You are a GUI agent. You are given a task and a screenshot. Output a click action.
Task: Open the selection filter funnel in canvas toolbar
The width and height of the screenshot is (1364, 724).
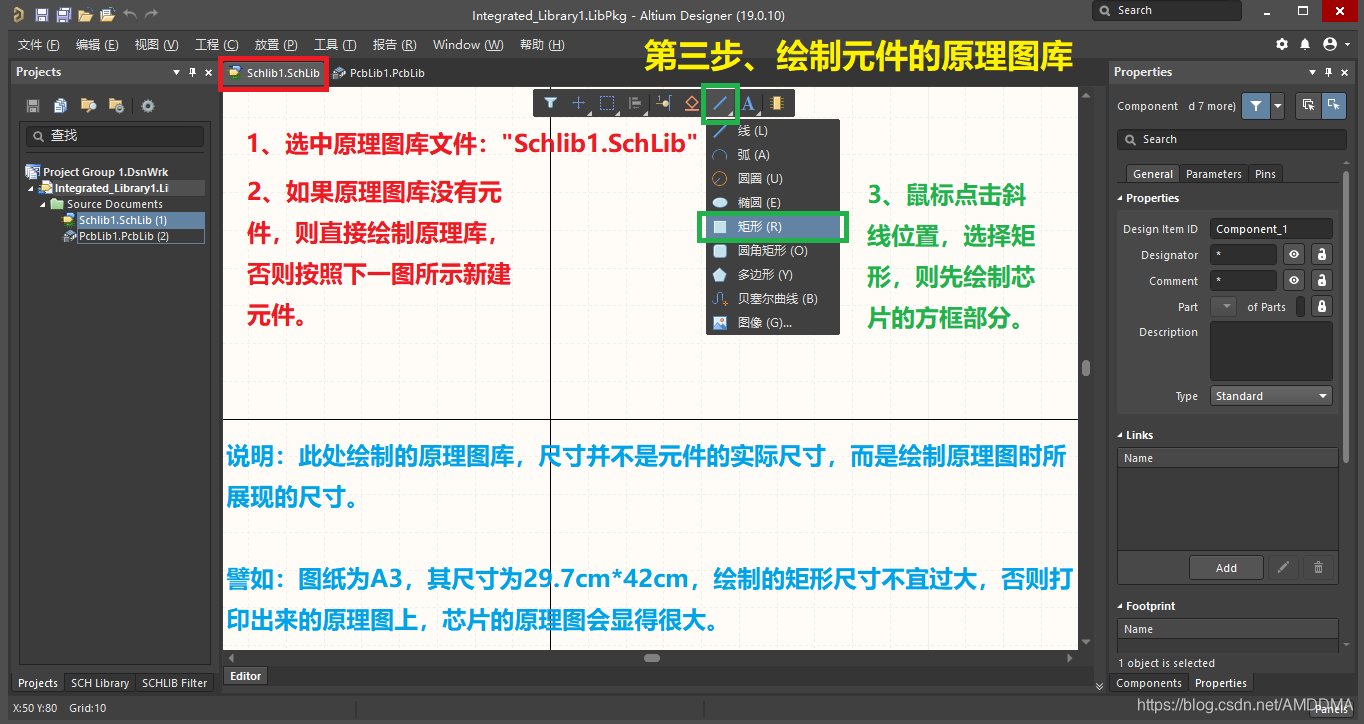(x=550, y=103)
